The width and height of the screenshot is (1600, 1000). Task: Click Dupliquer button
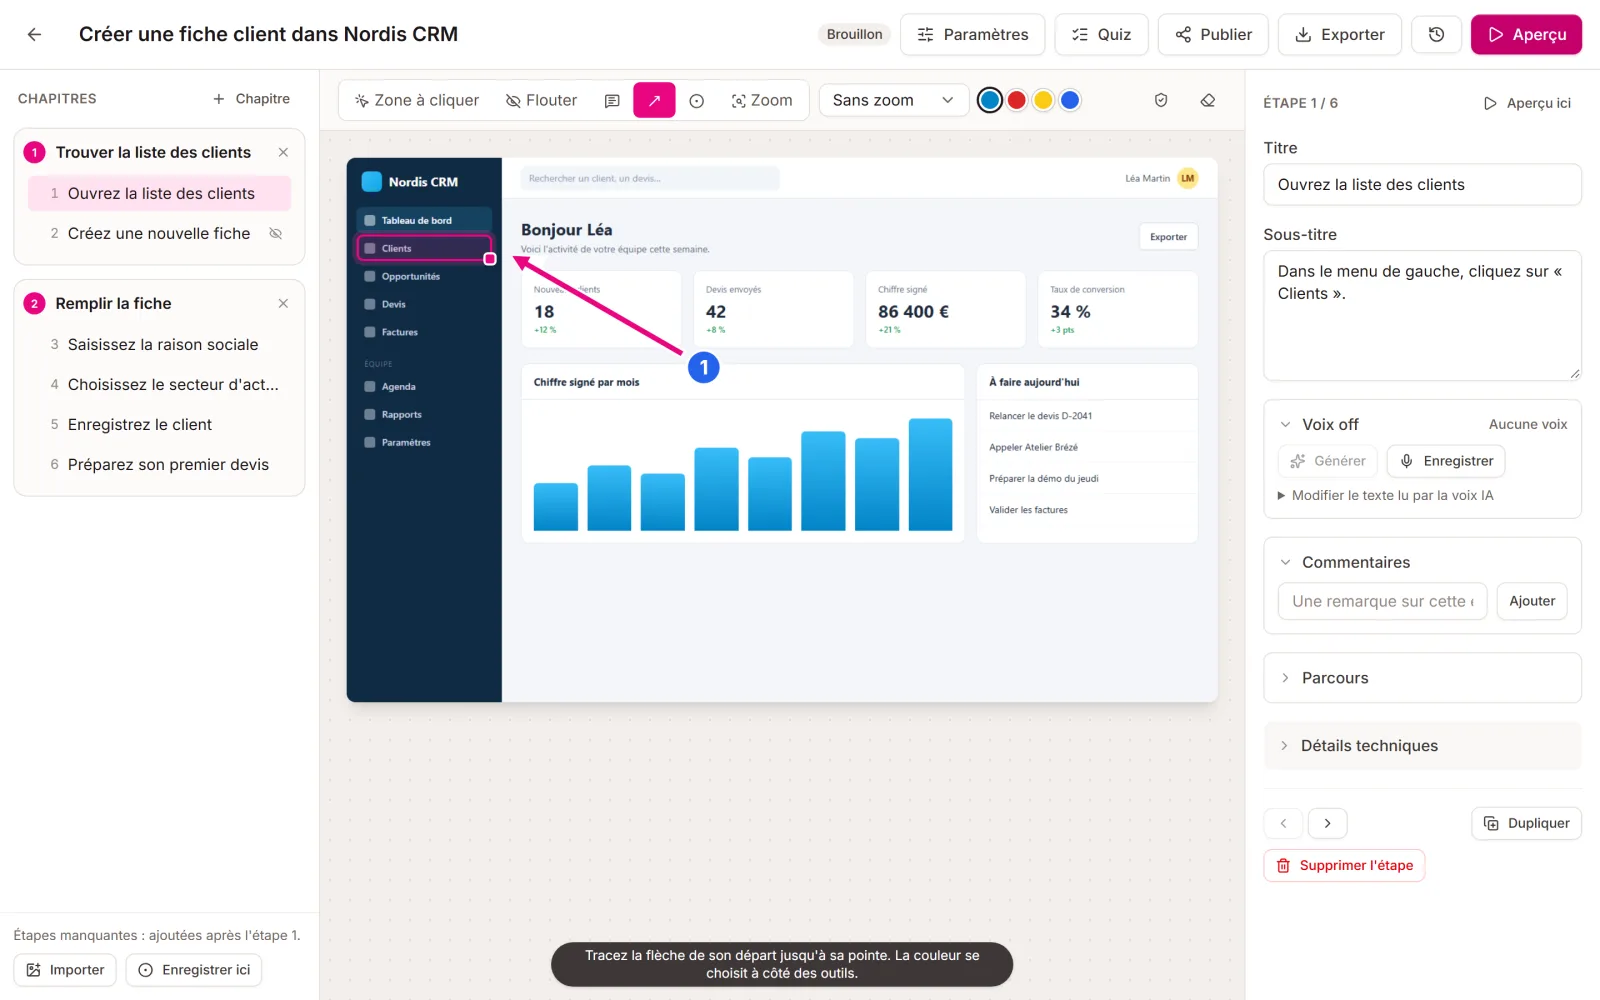tap(1526, 823)
